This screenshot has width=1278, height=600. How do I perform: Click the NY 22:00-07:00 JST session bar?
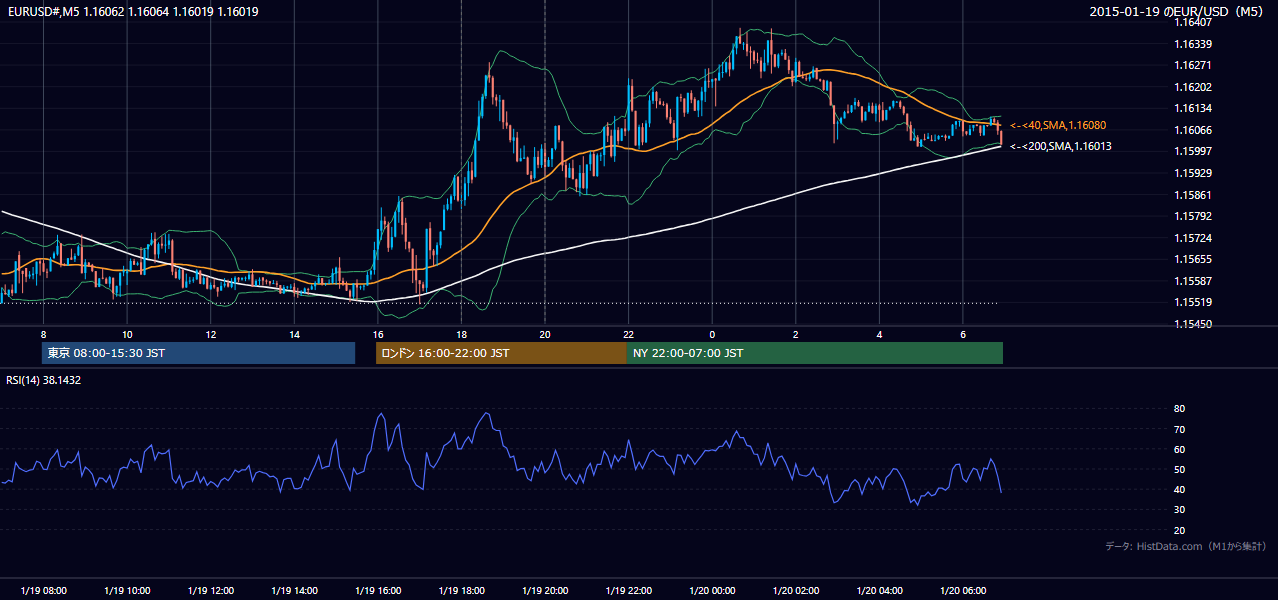(814, 353)
